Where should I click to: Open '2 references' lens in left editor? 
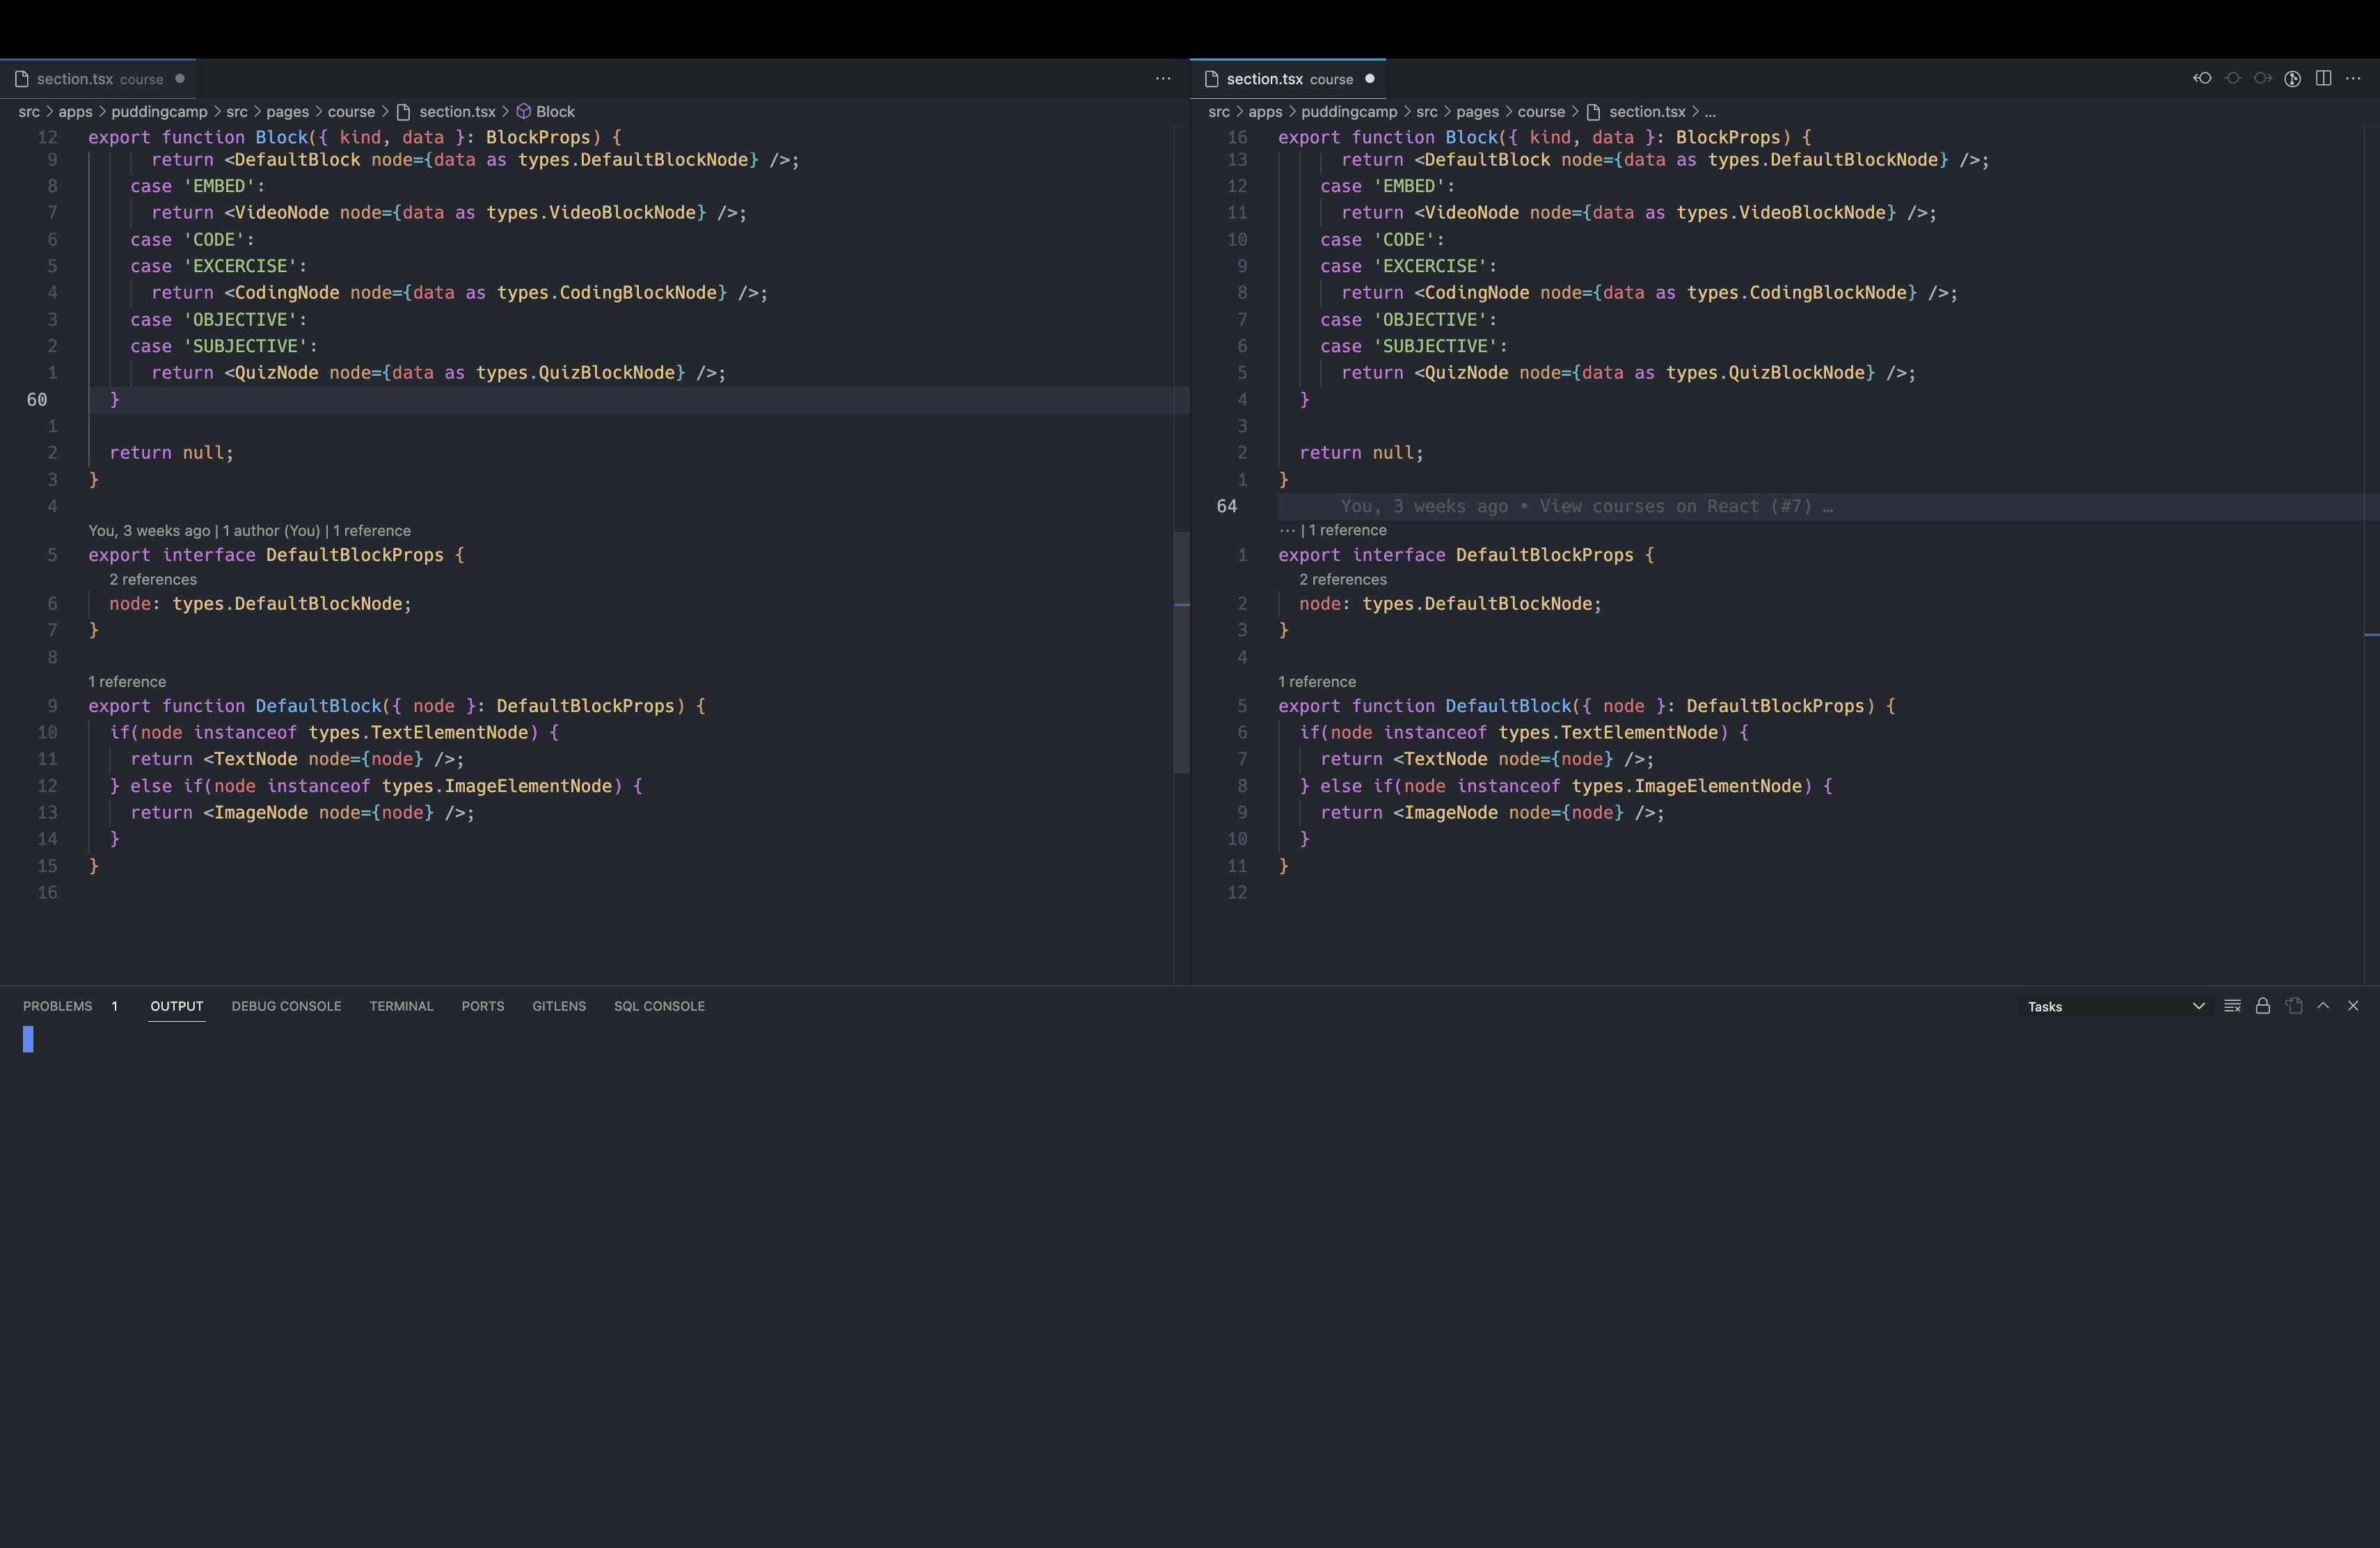[x=153, y=580]
